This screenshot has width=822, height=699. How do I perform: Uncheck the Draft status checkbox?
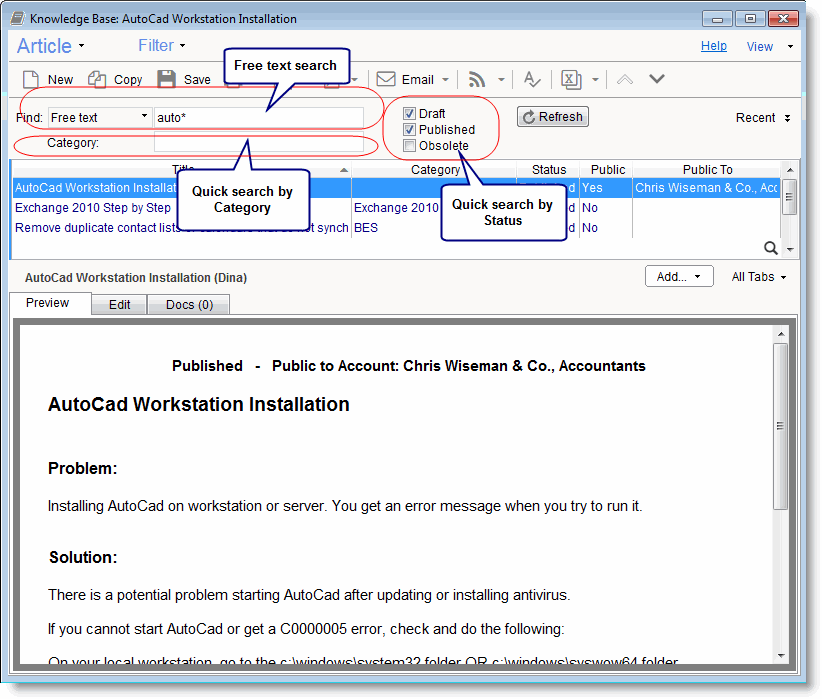409,114
